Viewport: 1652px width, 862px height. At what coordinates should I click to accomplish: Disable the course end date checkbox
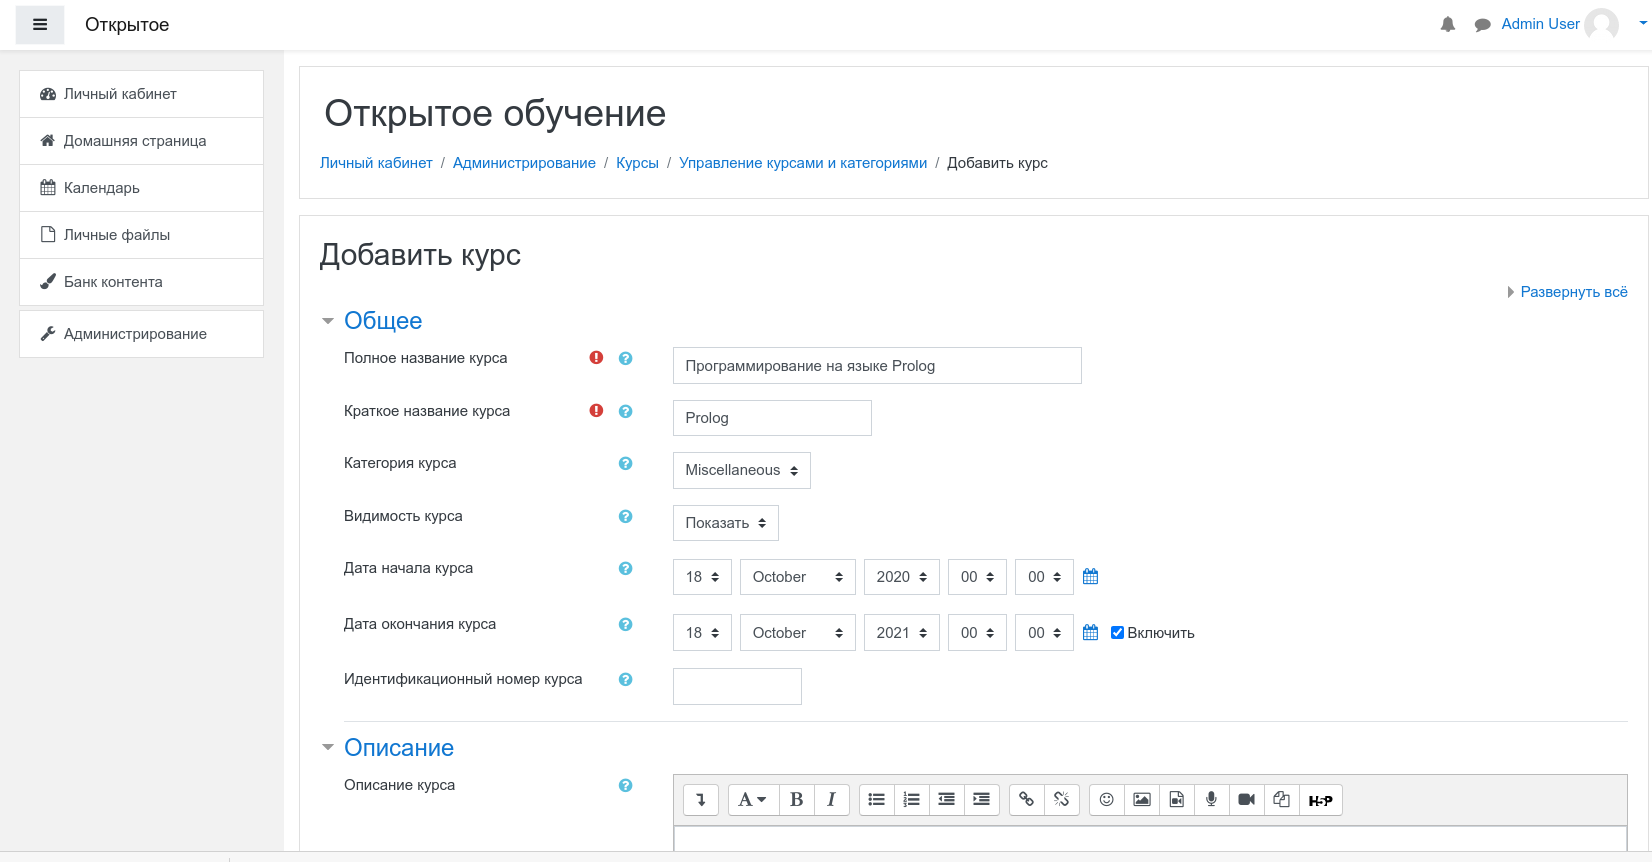[x=1117, y=633]
